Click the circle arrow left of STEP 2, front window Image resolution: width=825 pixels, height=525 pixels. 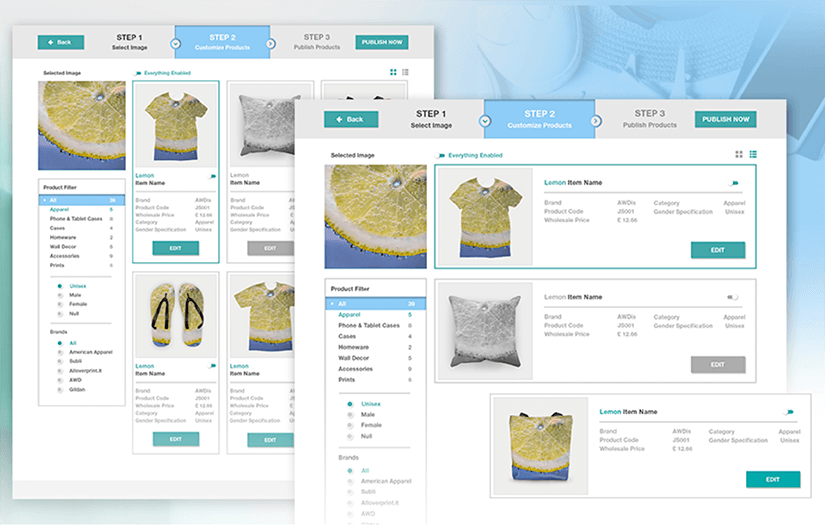click(485, 121)
